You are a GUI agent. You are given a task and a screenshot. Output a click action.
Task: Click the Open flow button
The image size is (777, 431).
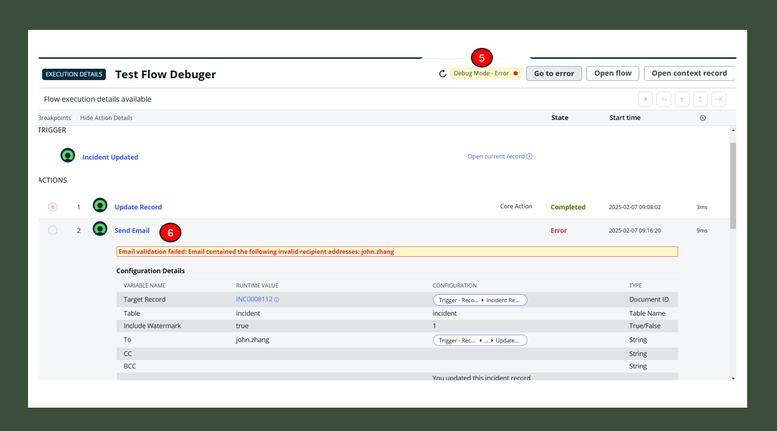[x=612, y=73]
